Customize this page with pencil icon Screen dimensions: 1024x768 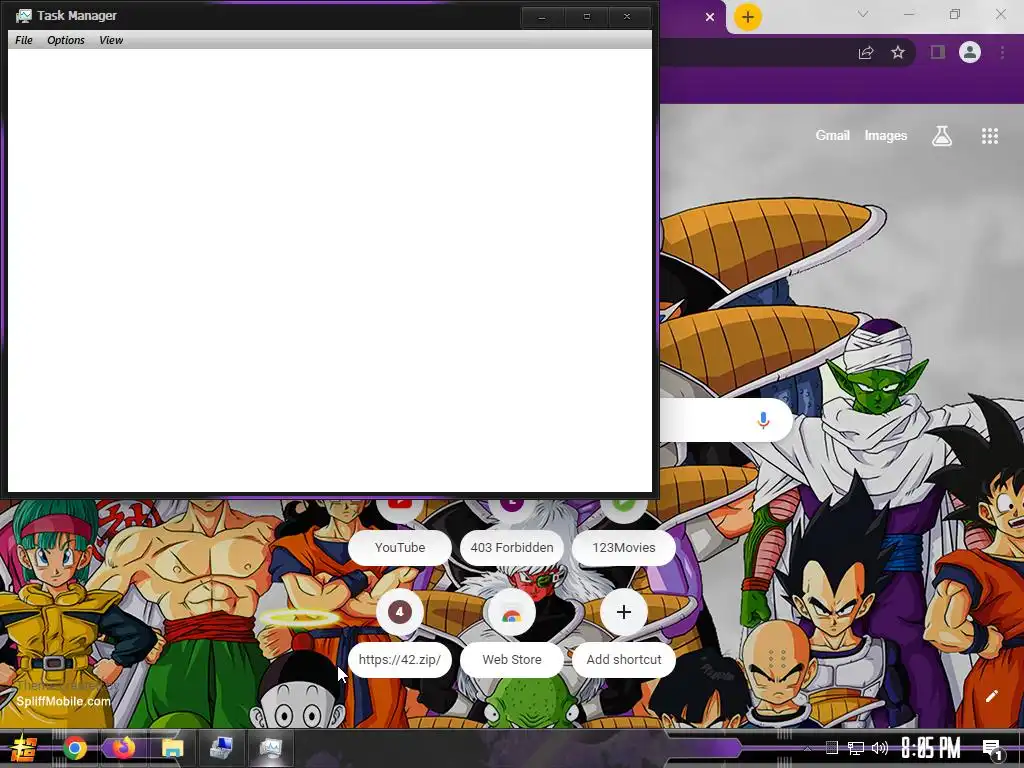[x=991, y=696]
